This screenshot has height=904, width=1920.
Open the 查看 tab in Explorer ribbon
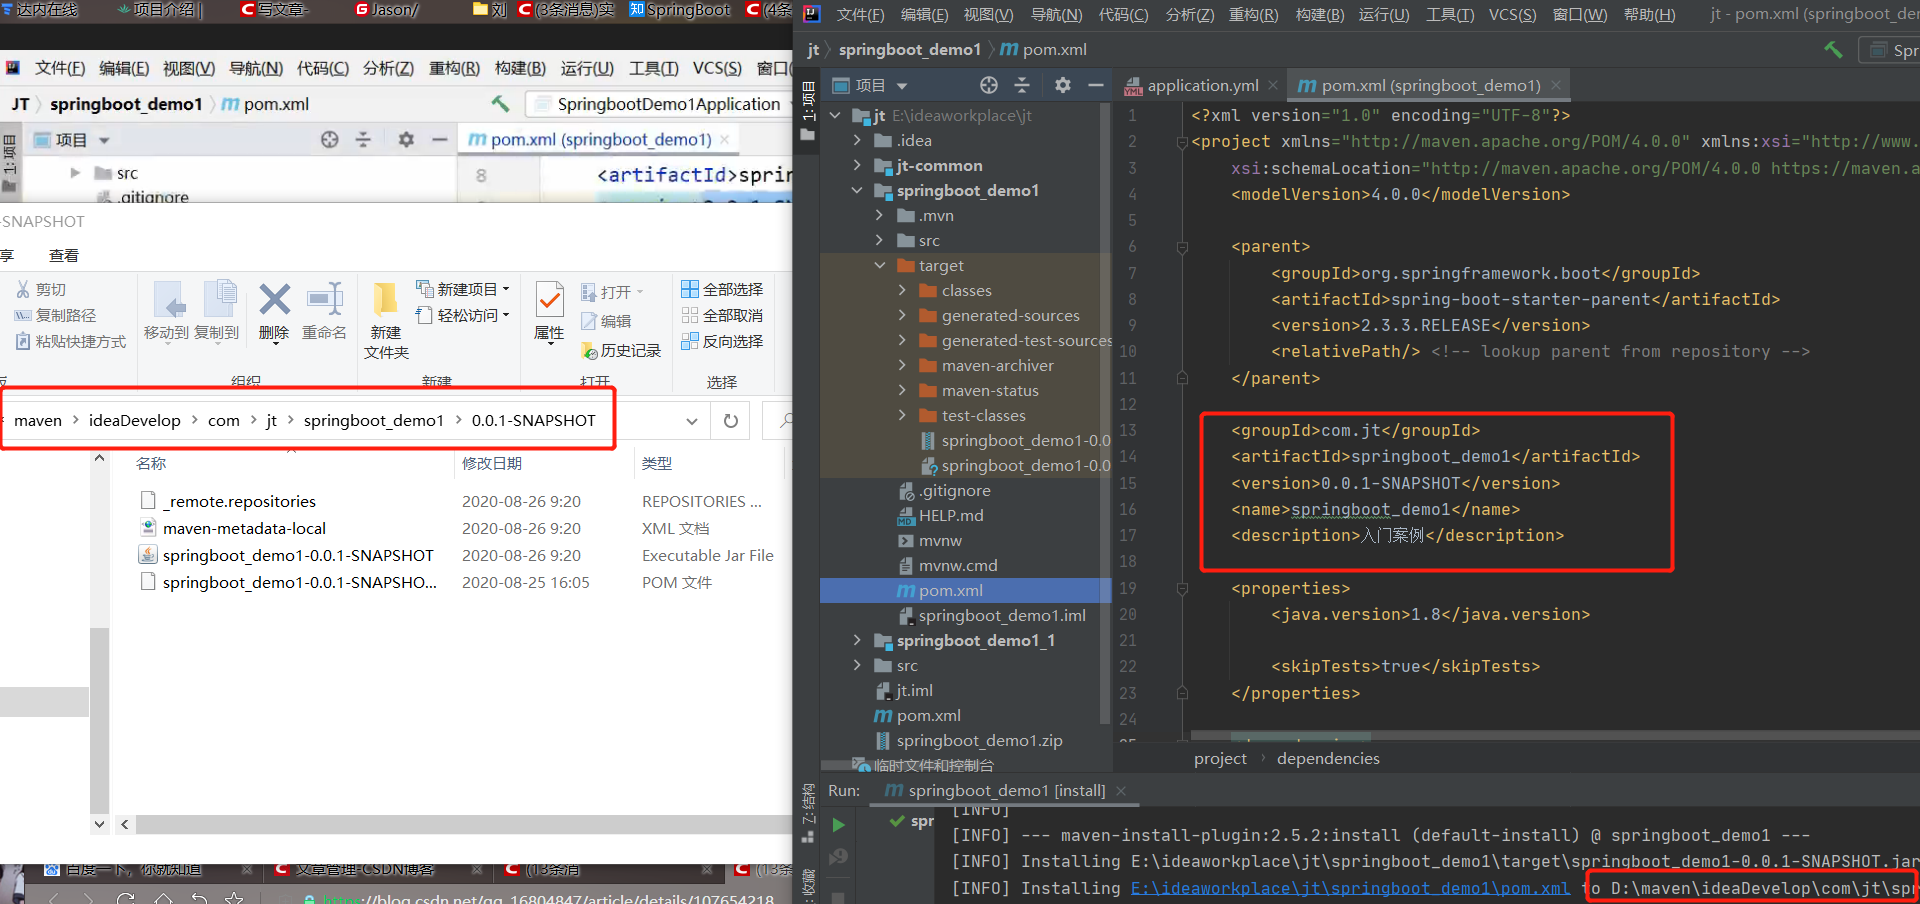[64, 255]
